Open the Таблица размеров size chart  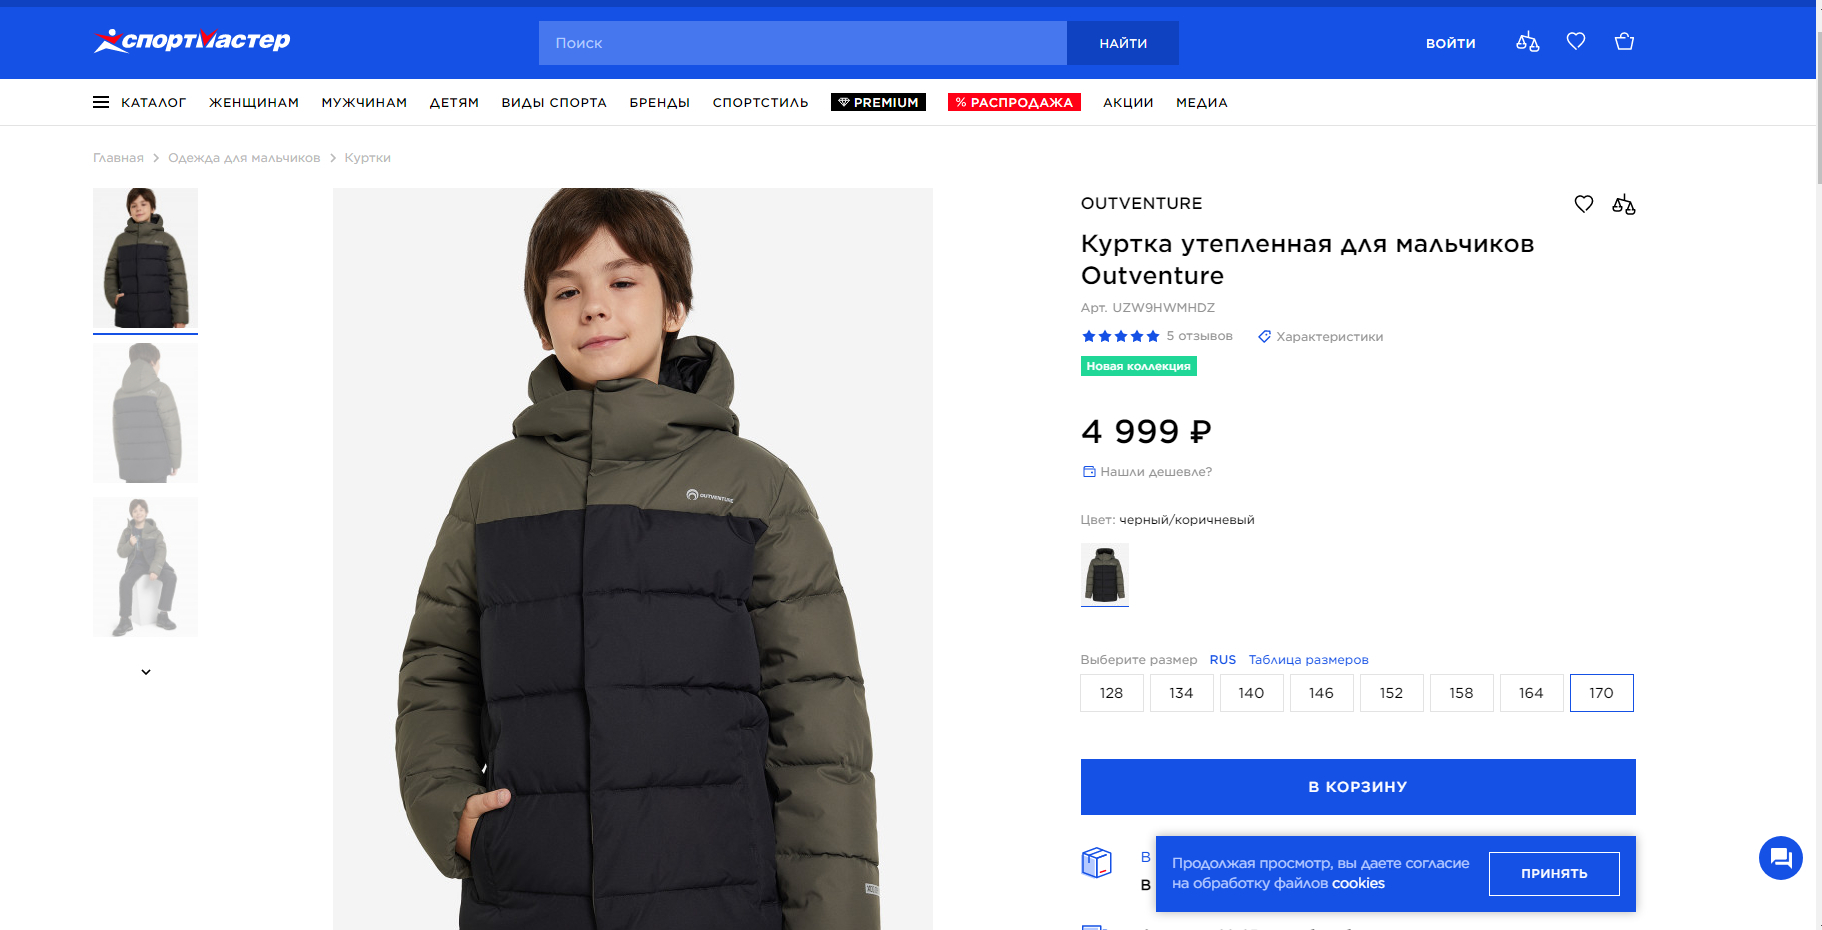(x=1308, y=660)
